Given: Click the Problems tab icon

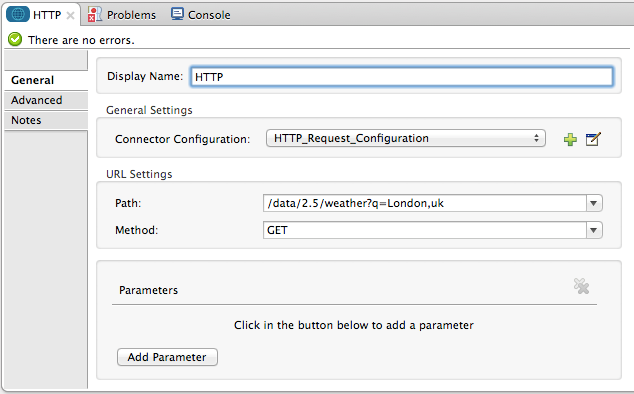Looking at the screenshot, I should [x=95, y=15].
